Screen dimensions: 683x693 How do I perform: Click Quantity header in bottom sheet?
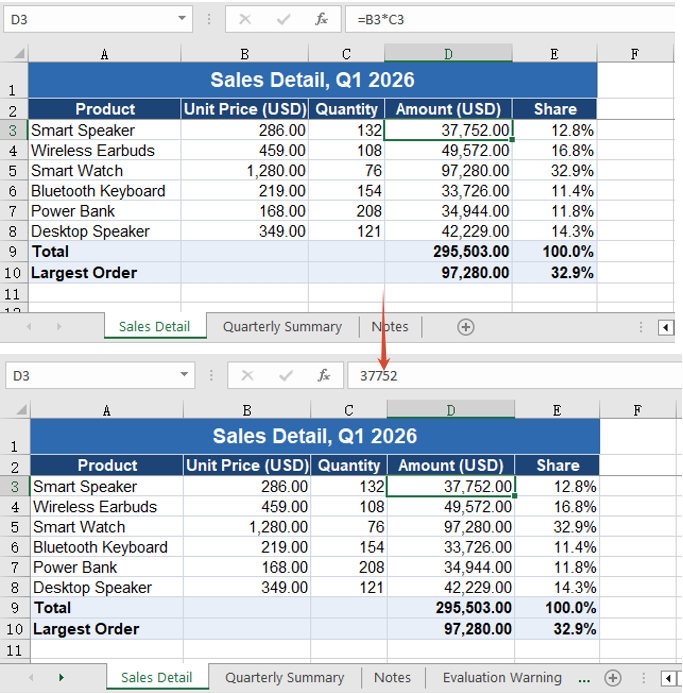(x=349, y=465)
